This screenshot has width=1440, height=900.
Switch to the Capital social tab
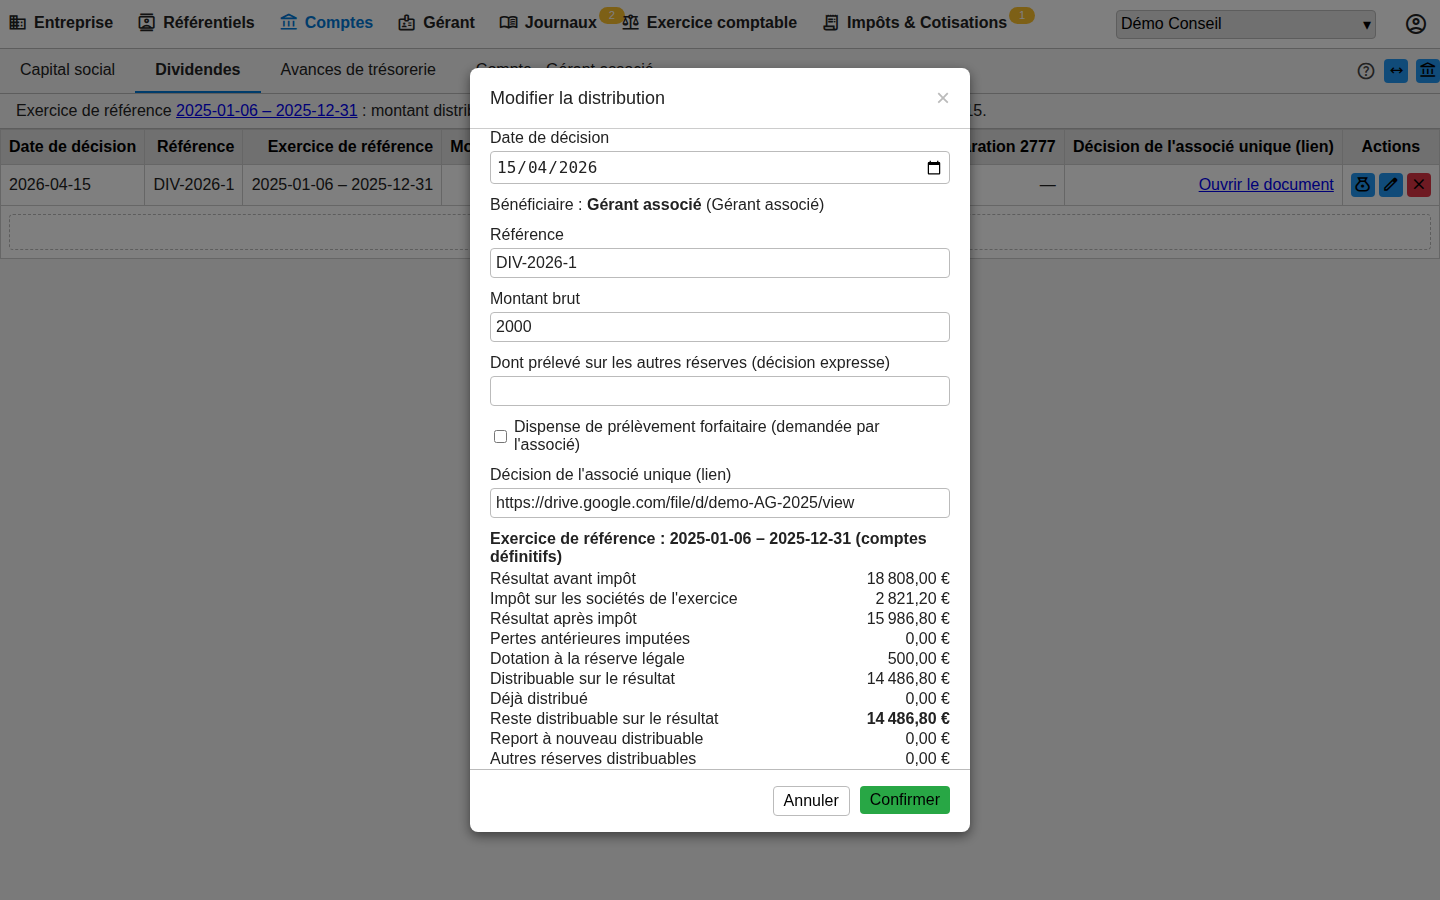coord(67,70)
